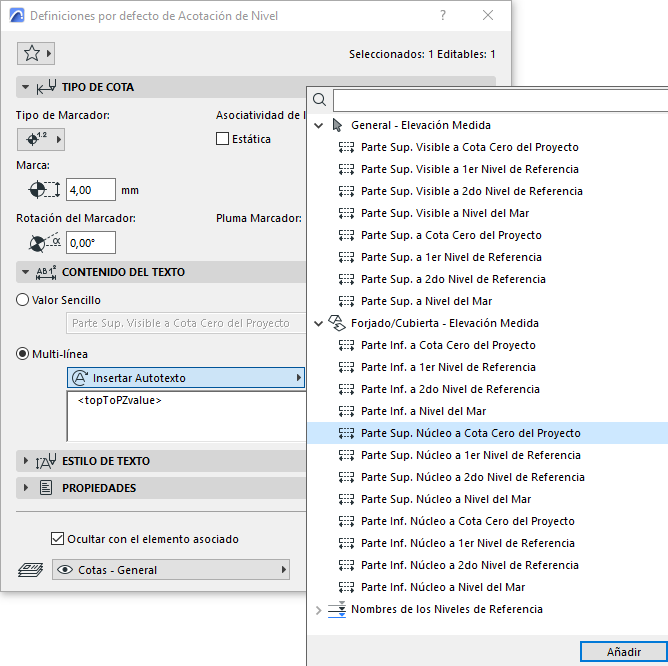Collapse the CONTENIDO DEL TEXTO panel
This screenshot has width=668, height=666.
[x=26, y=272]
